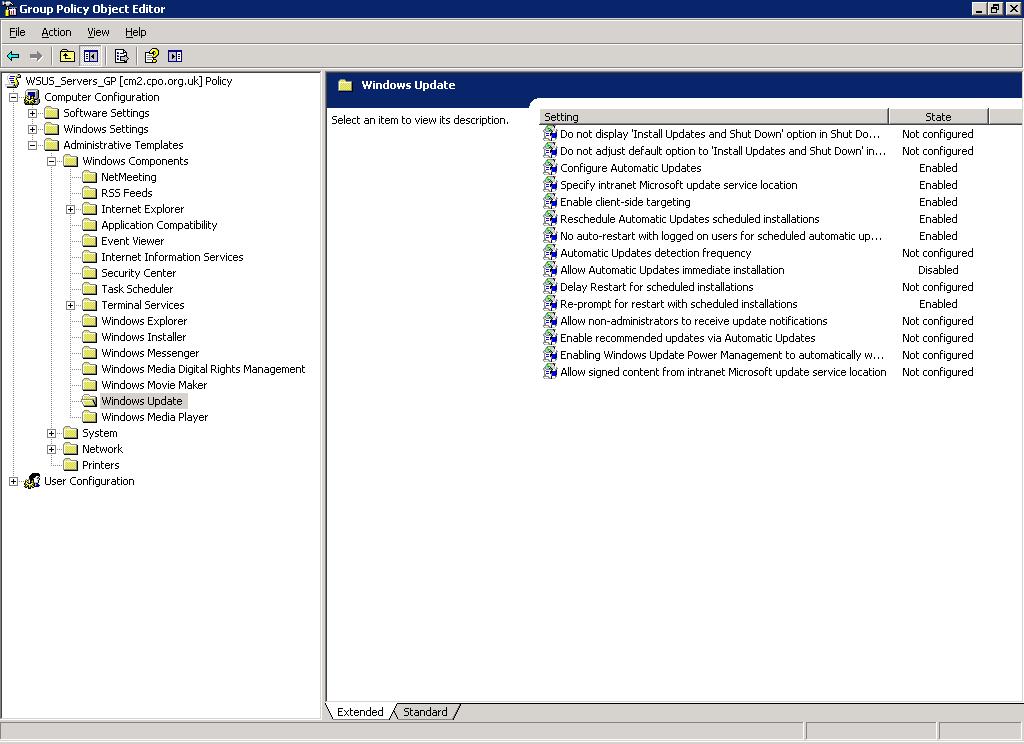Click the Configure Automatic Updates policy icon
This screenshot has height=744, width=1024.
(550, 168)
